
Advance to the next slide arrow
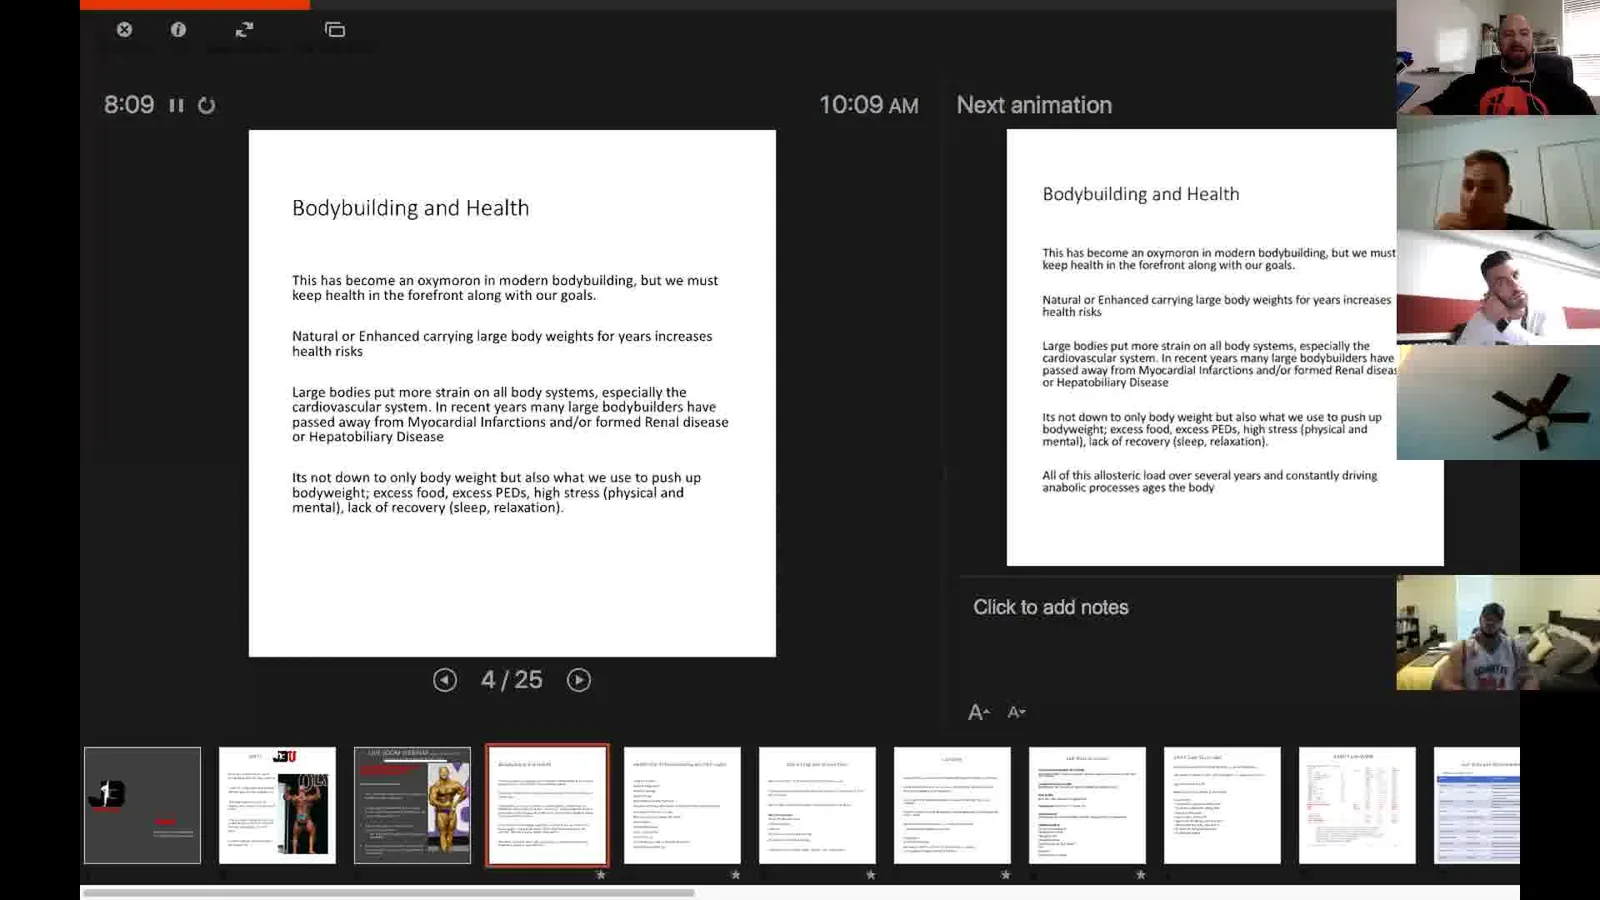click(x=579, y=680)
